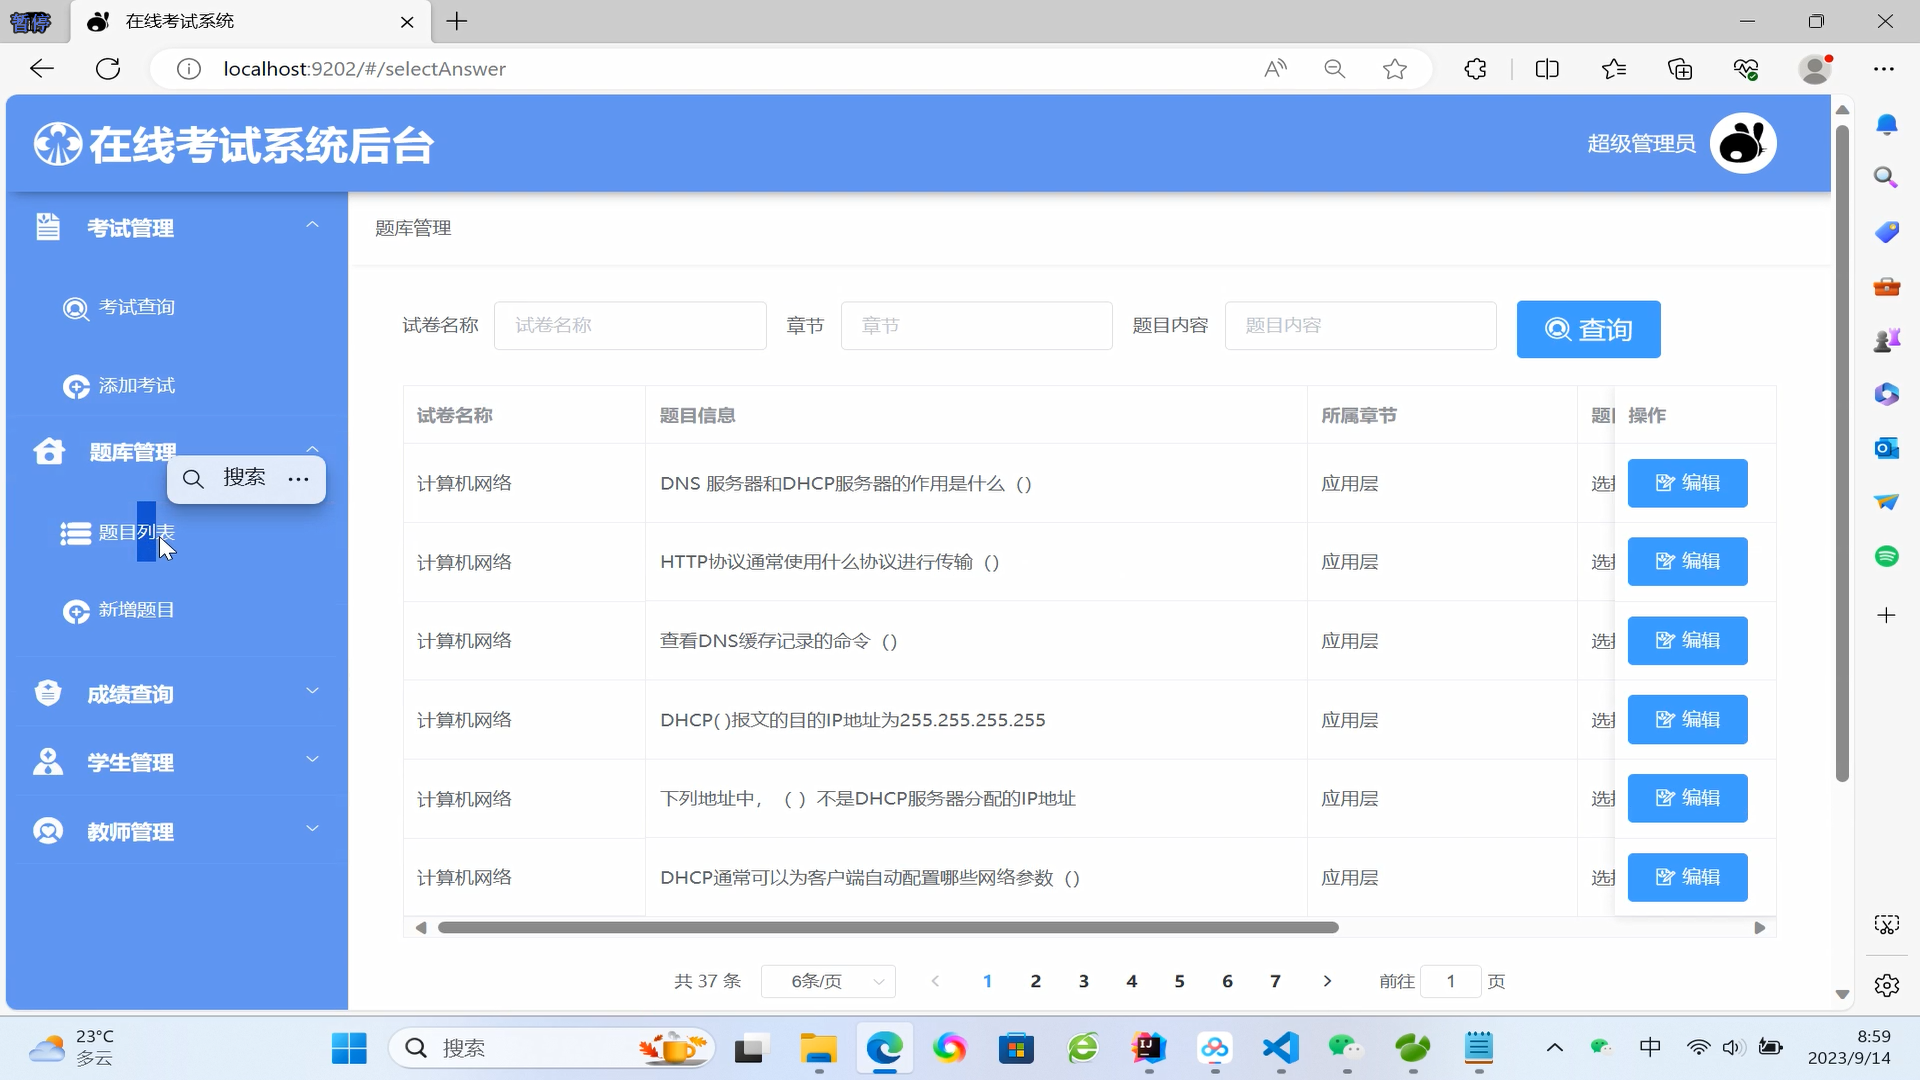This screenshot has height=1080, width=1920.
Task: Click the 添加考试 plus icon
Action: [x=76, y=387]
